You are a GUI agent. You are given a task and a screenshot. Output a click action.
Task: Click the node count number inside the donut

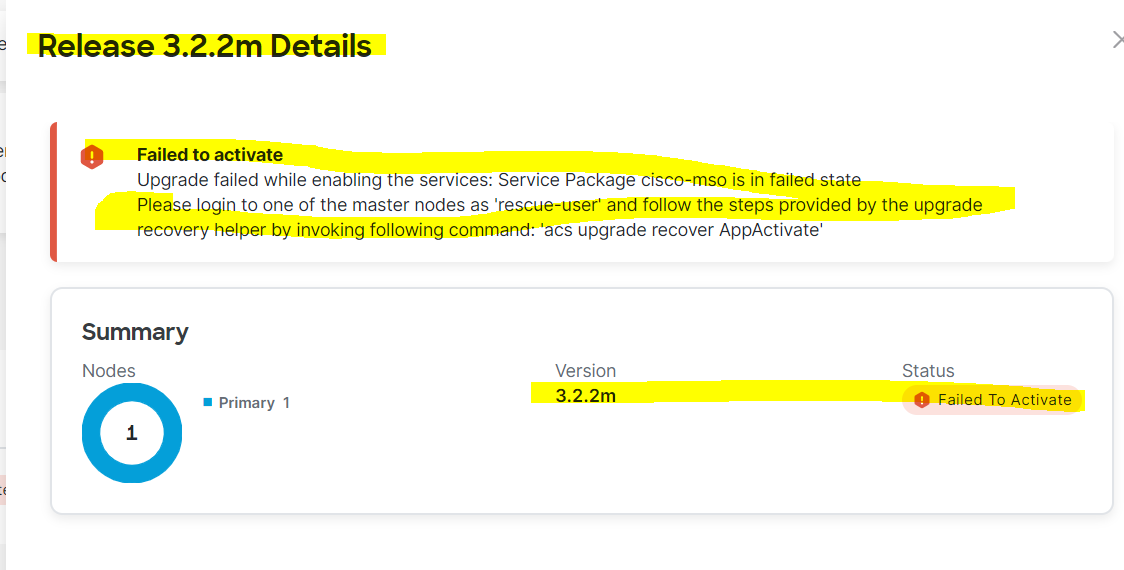click(x=131, y=433)
